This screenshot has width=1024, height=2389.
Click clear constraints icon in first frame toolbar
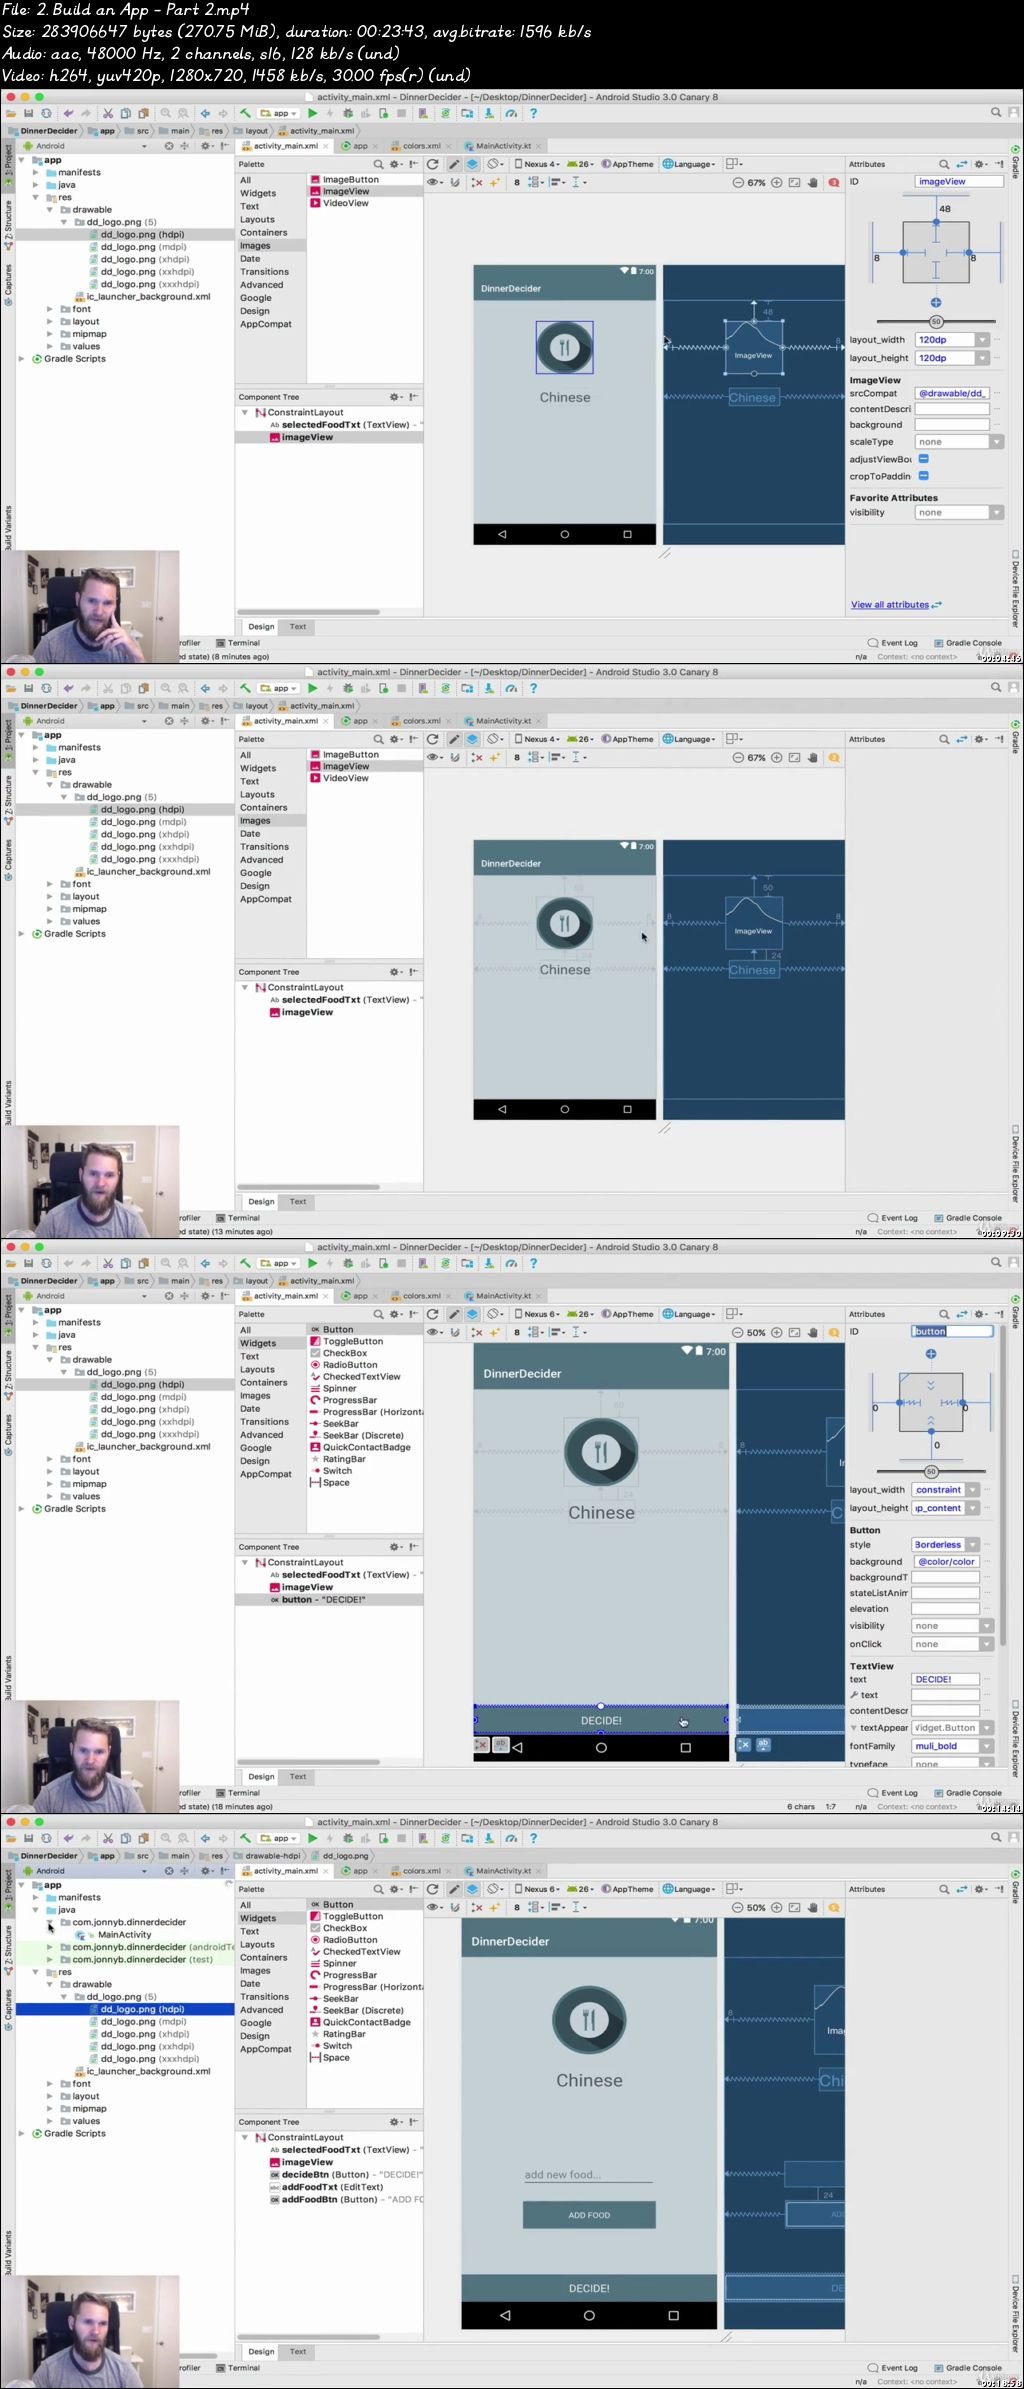(x=477, y=183)
